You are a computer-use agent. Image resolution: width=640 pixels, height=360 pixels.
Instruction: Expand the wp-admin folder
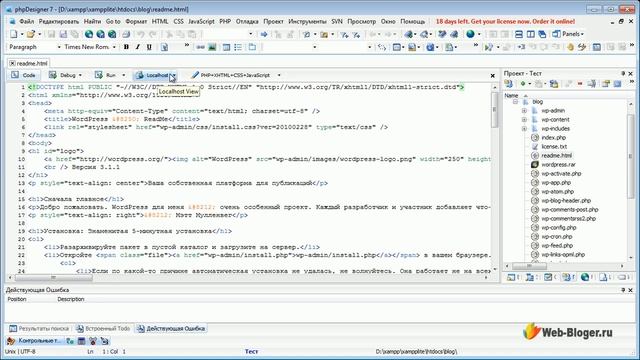524,110
